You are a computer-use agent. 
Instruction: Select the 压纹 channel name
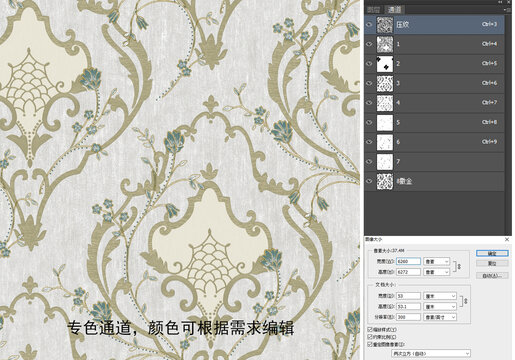(403, 25)
